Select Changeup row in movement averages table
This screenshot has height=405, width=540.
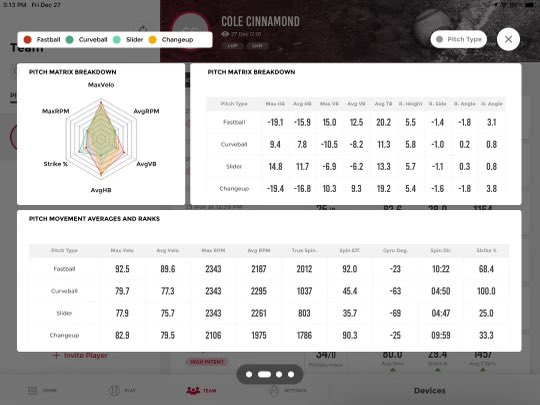click(269, 335)
